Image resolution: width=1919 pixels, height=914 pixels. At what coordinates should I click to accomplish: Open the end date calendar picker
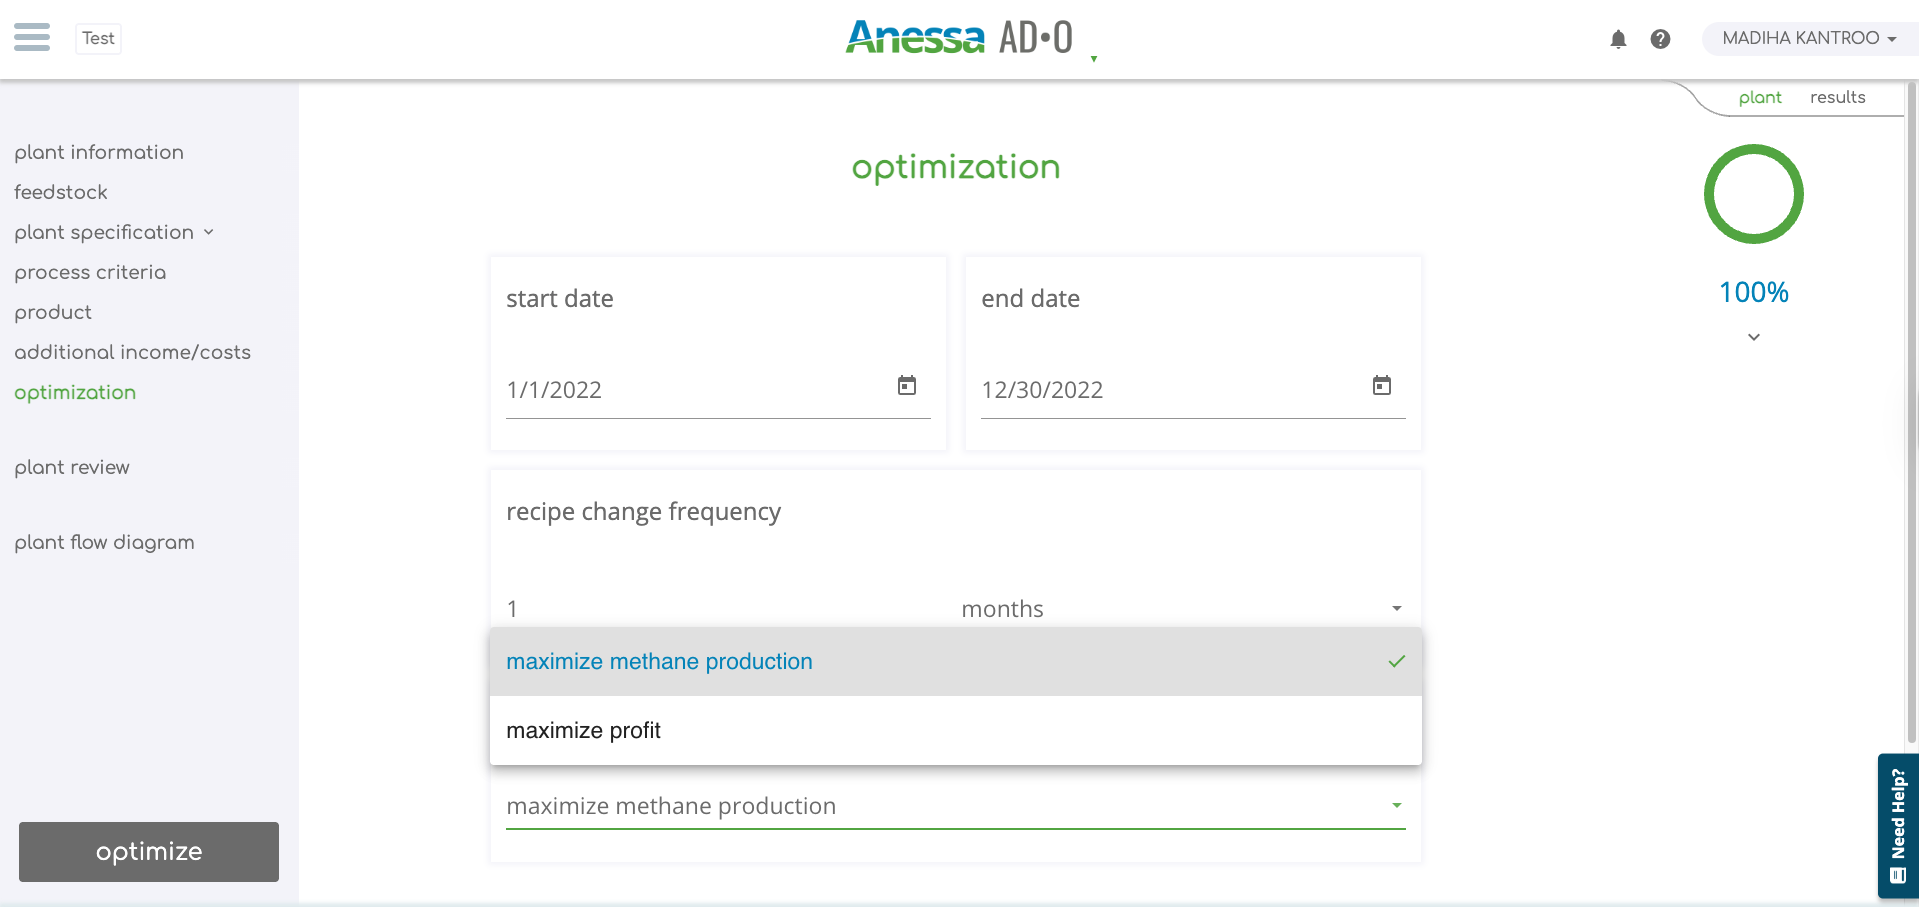pos(1382,386)
